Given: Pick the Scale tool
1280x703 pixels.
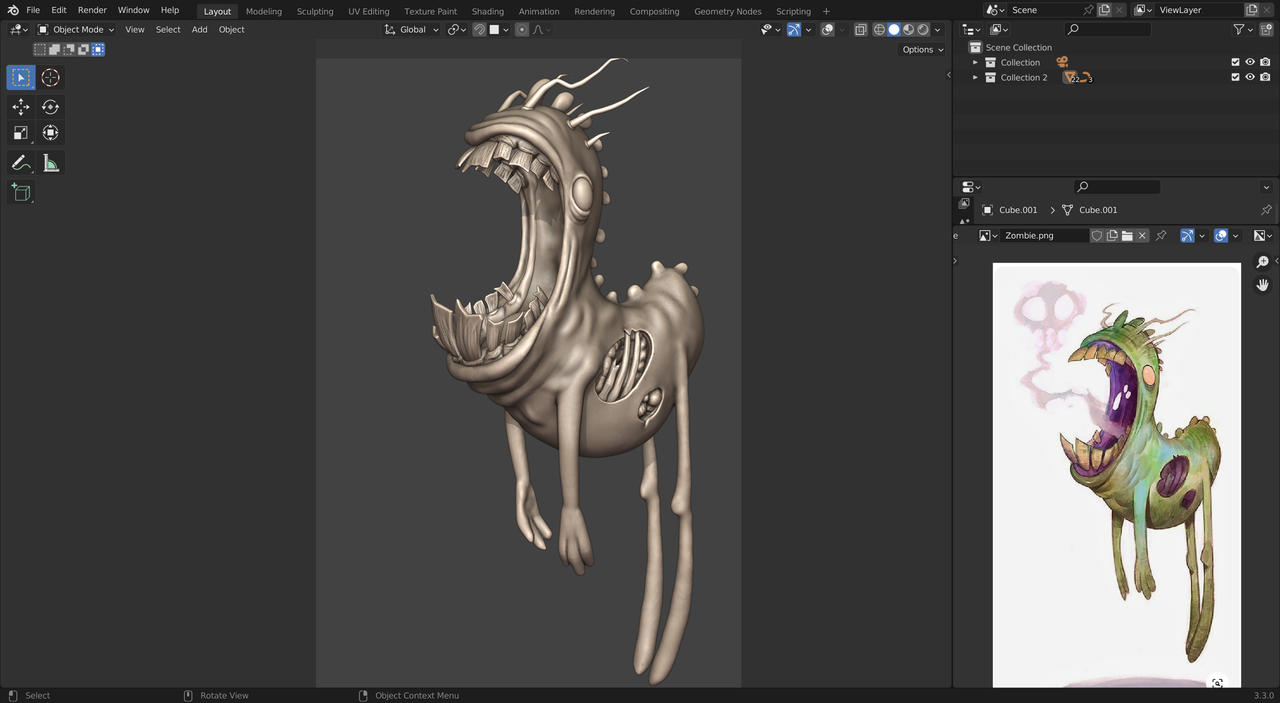Looking at the screenshot, I should coord(20,133).
